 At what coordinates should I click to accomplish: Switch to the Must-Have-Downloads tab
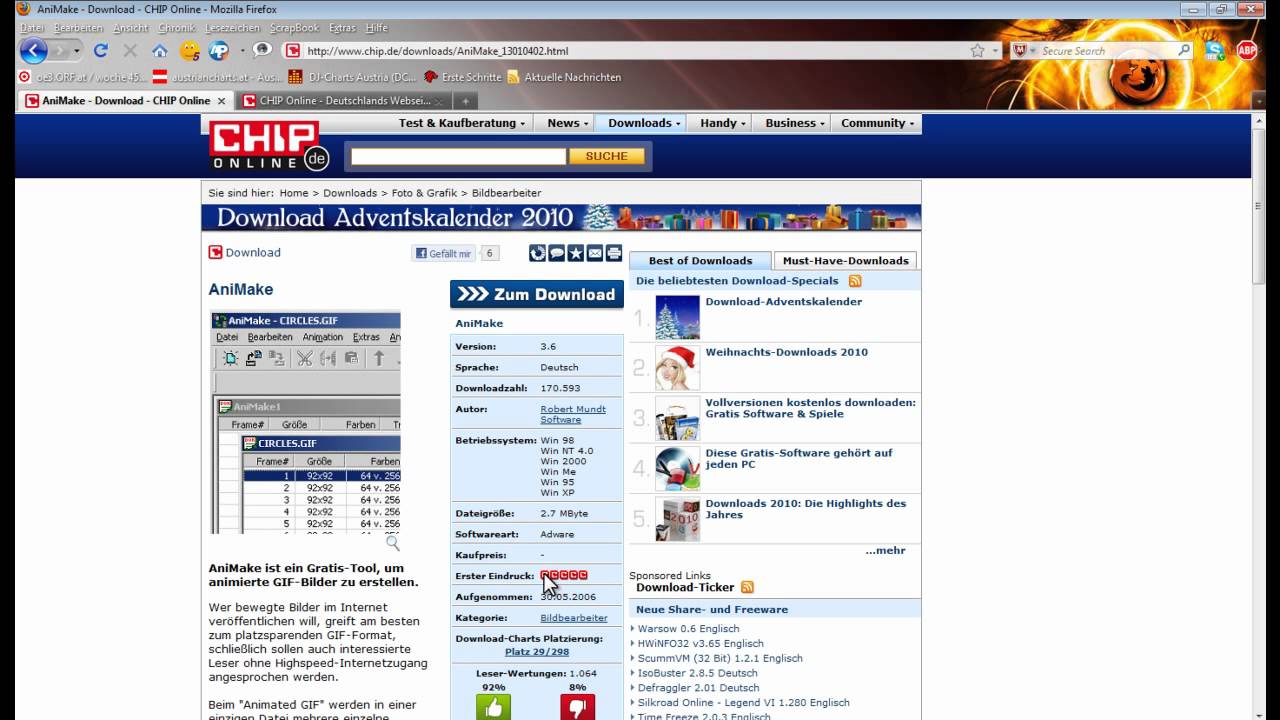tap(845, 261)
